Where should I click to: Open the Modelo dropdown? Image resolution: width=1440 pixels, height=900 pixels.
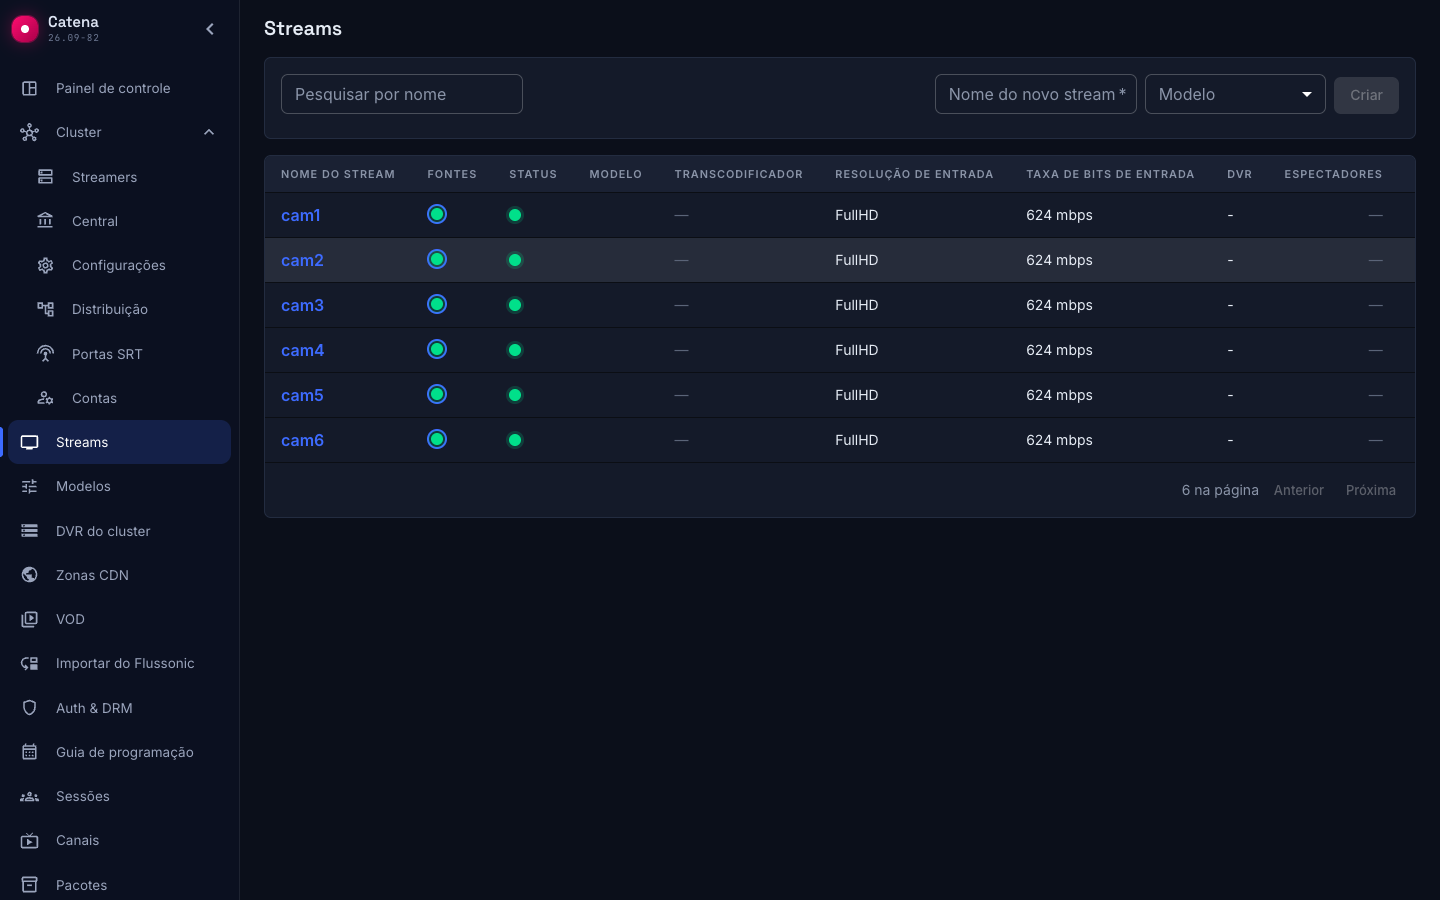point(1235,94)
